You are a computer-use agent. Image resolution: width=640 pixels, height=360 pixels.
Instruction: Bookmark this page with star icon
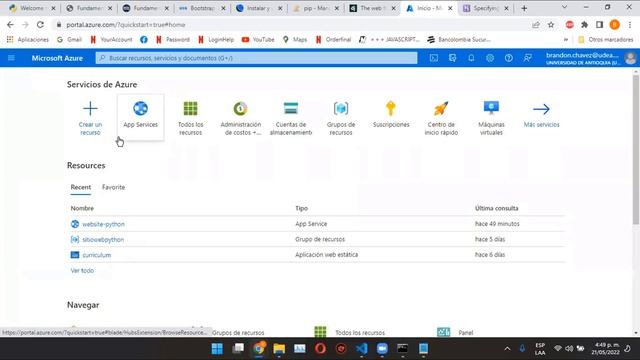click(x=551, y=25)
